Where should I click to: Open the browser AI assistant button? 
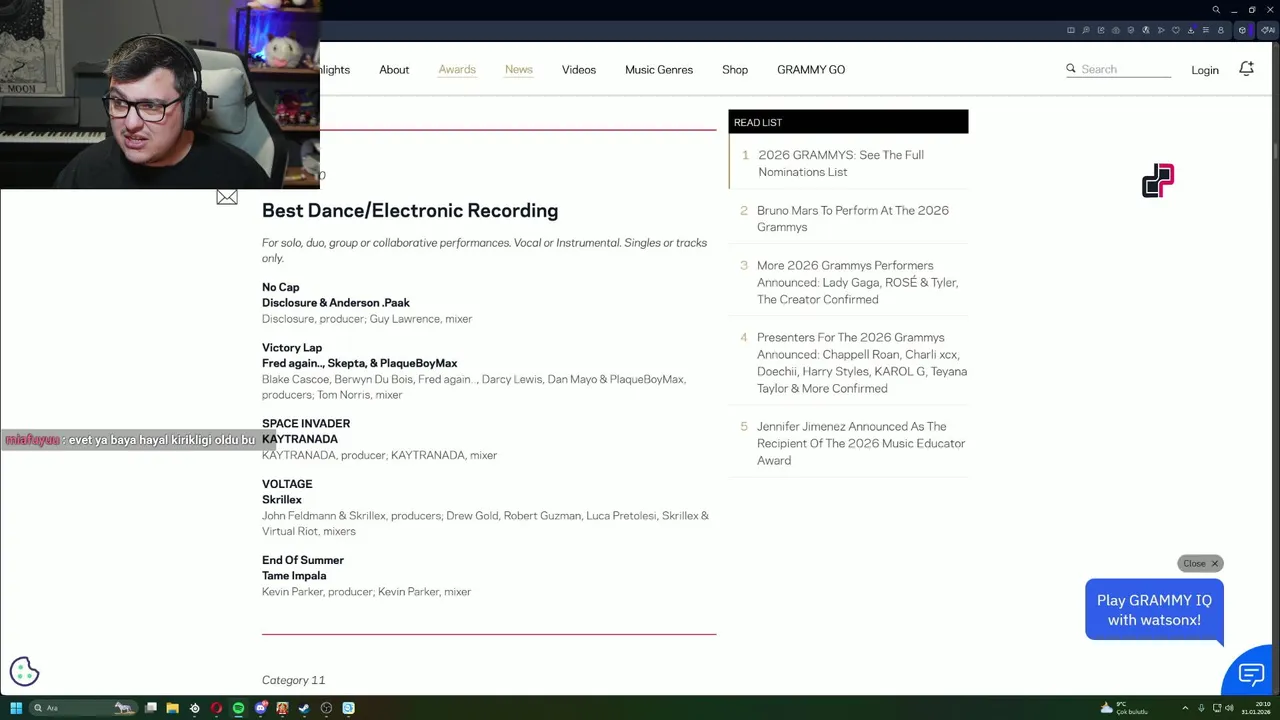(x=1268, y=30)
